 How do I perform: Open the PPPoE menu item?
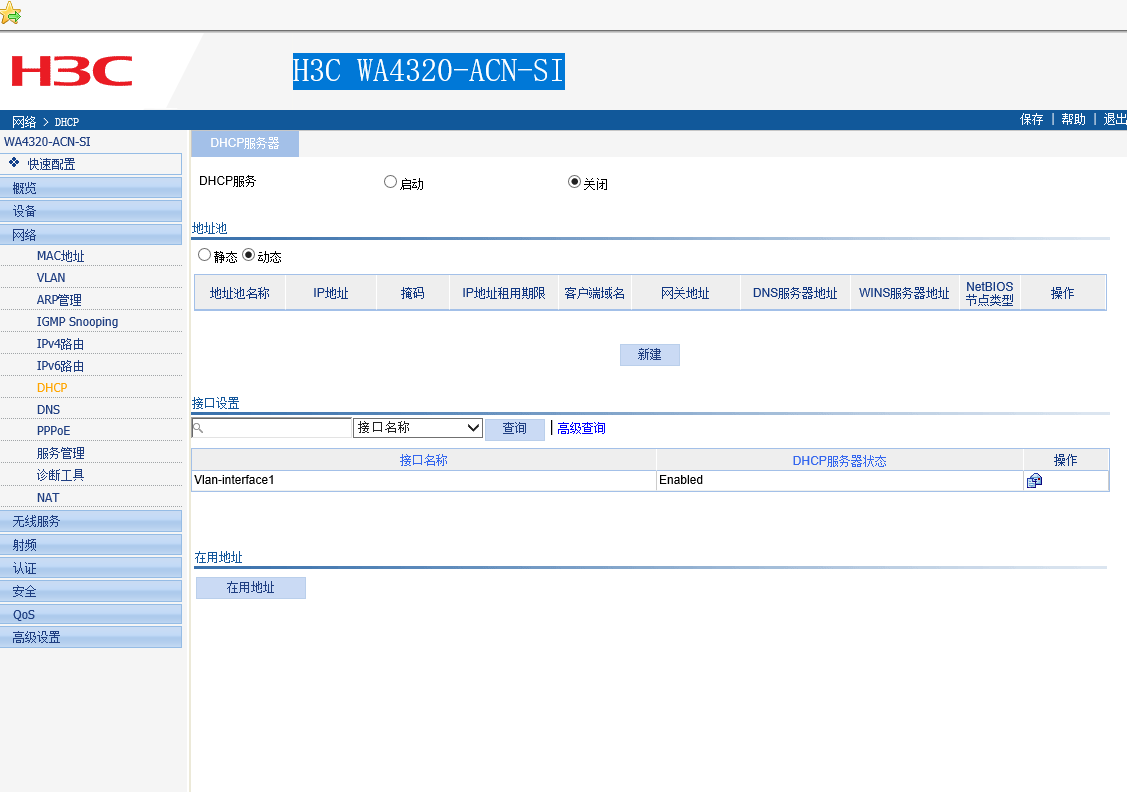click(53, 430)
